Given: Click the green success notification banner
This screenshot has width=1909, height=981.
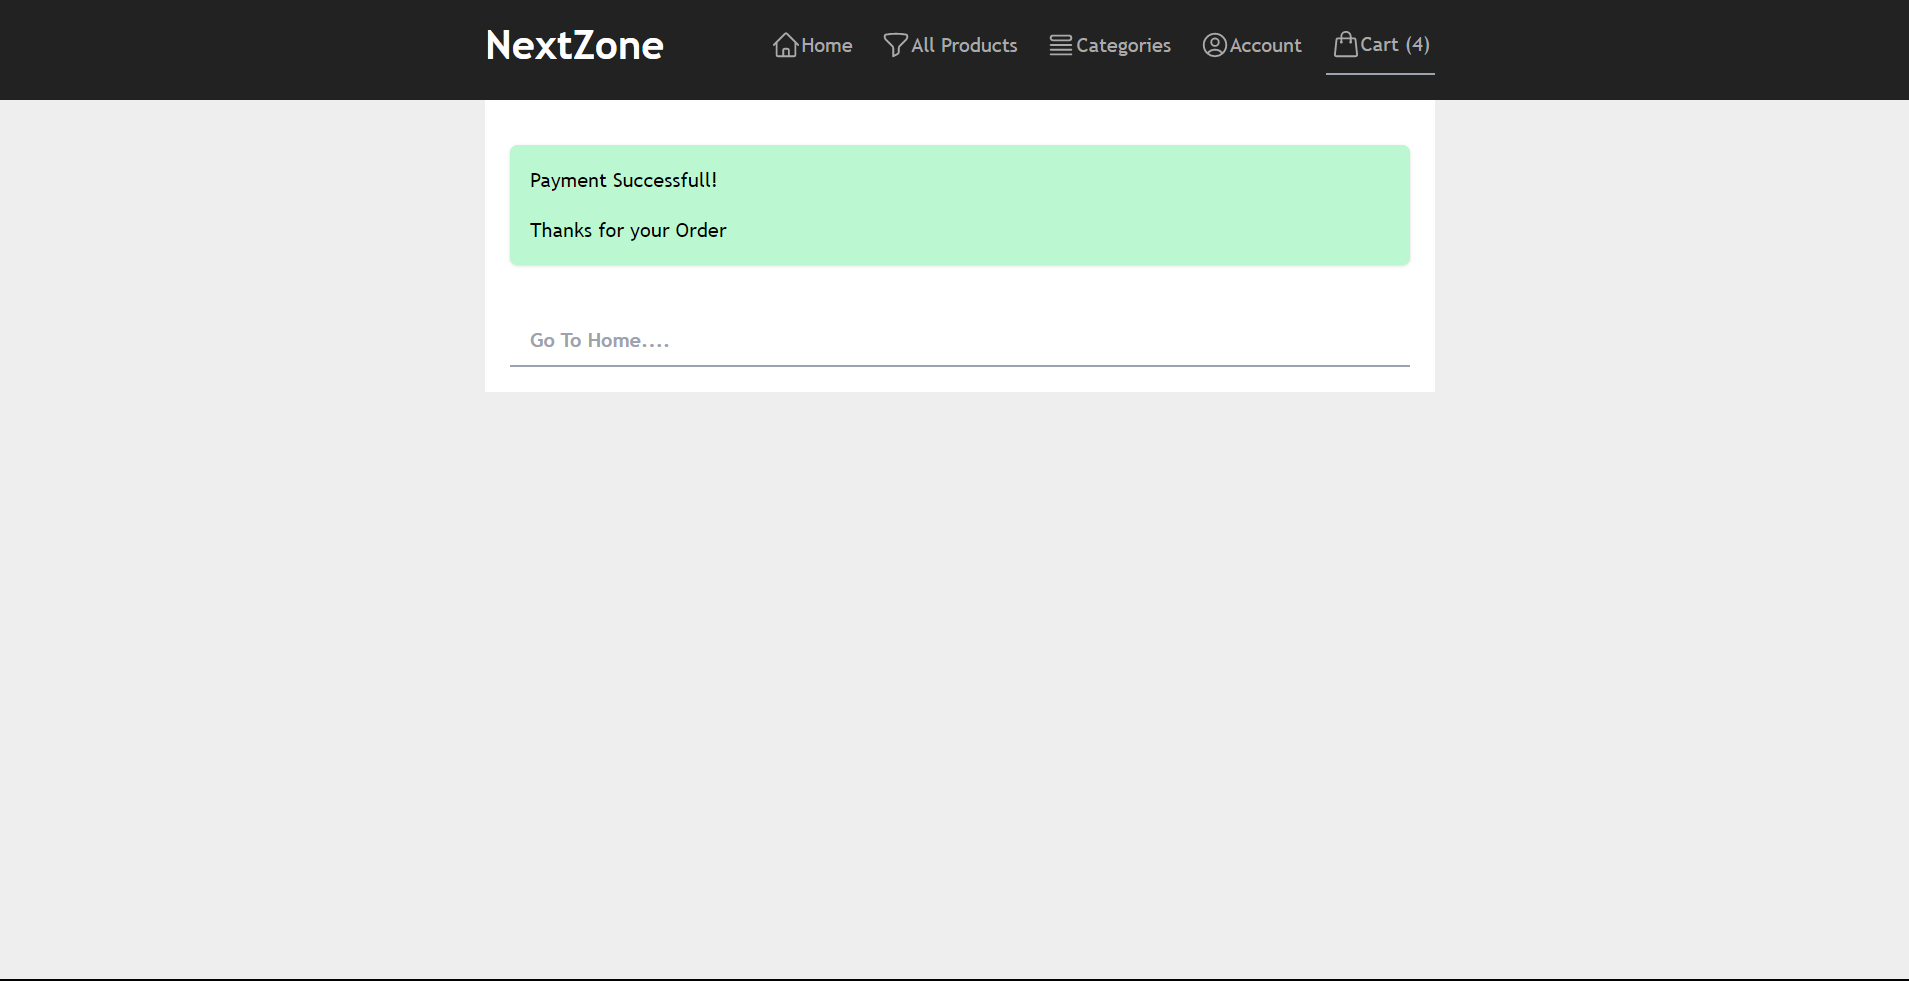Looking at the screenshot, I should click(x=959, y=204).
